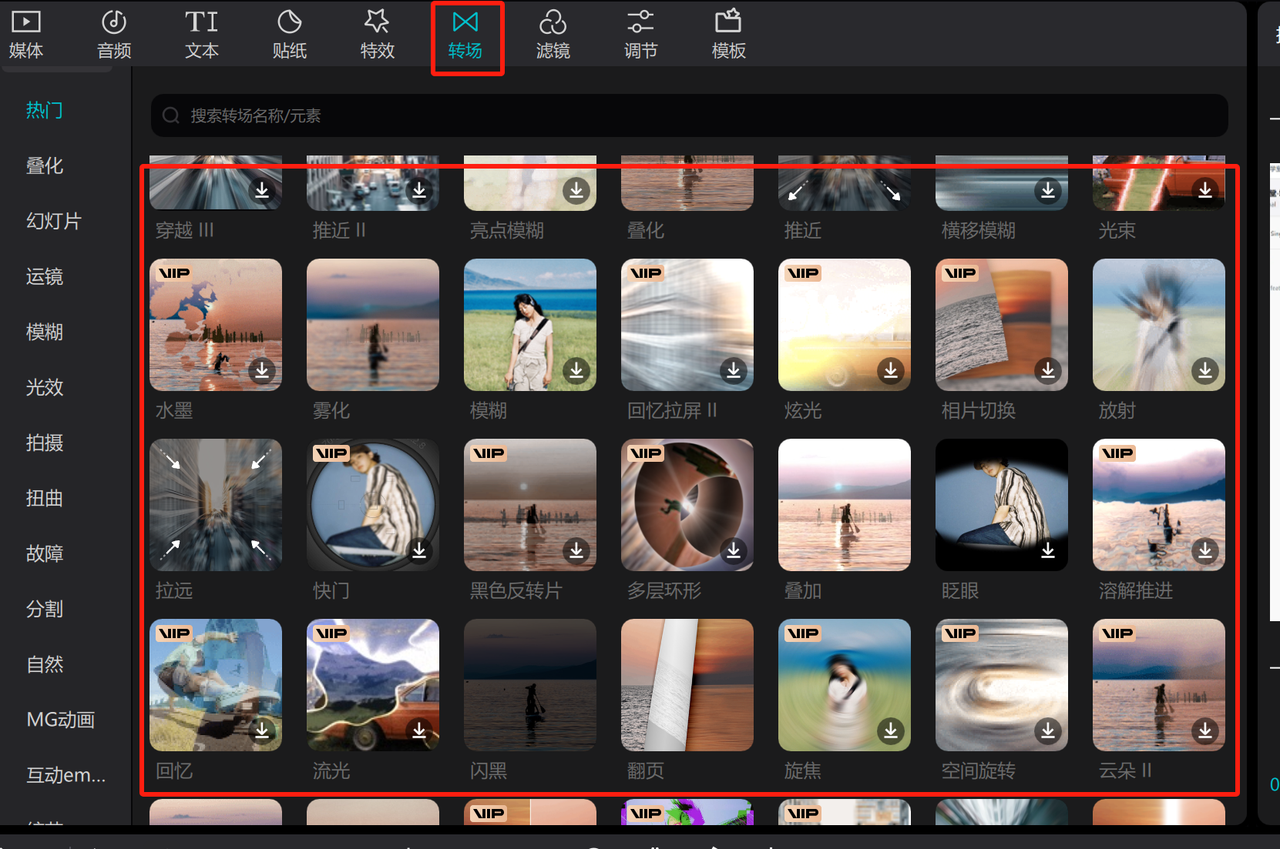Download the 快门 transition

pyautogui.click(x=419, y=550)
